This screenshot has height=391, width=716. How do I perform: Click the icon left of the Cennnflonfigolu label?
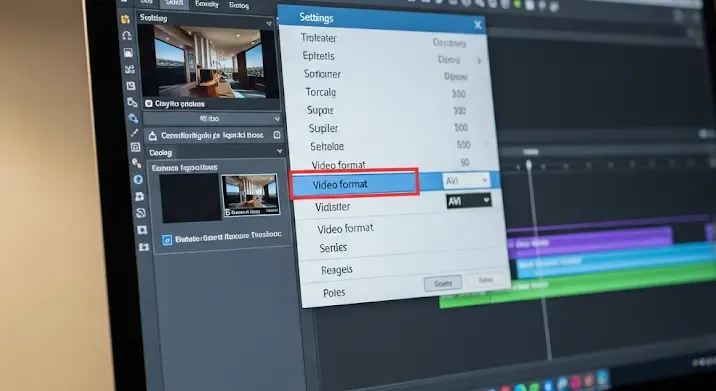(153, 136)
